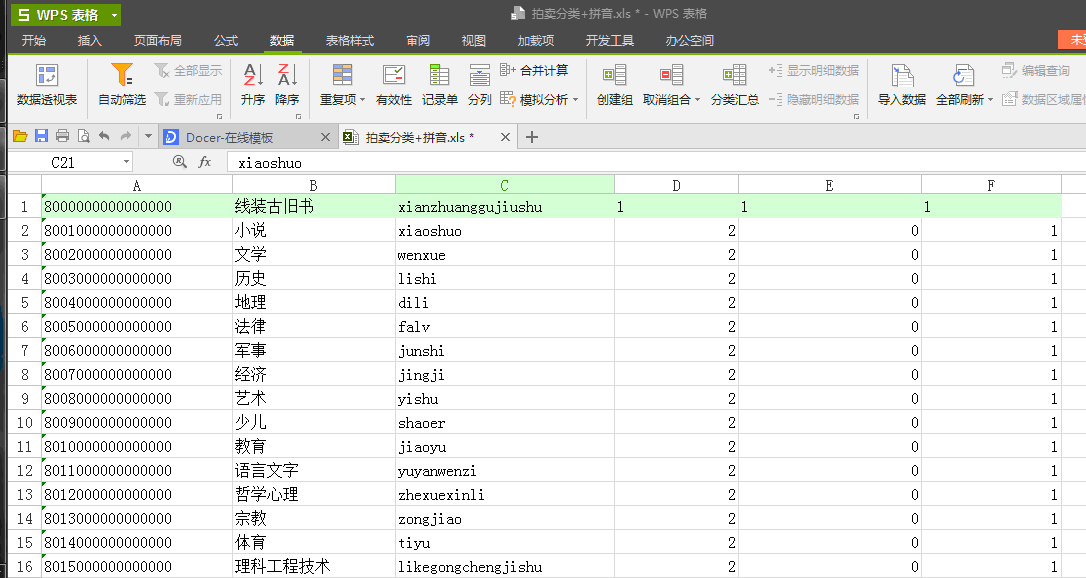Click the open folder icon
Viewport: 1086px width, 578px height.
20,136
